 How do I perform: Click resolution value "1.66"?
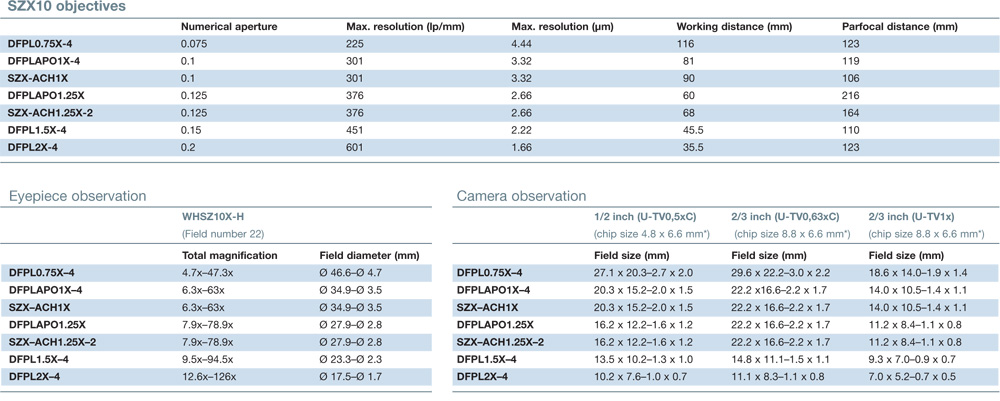[522, 147]
